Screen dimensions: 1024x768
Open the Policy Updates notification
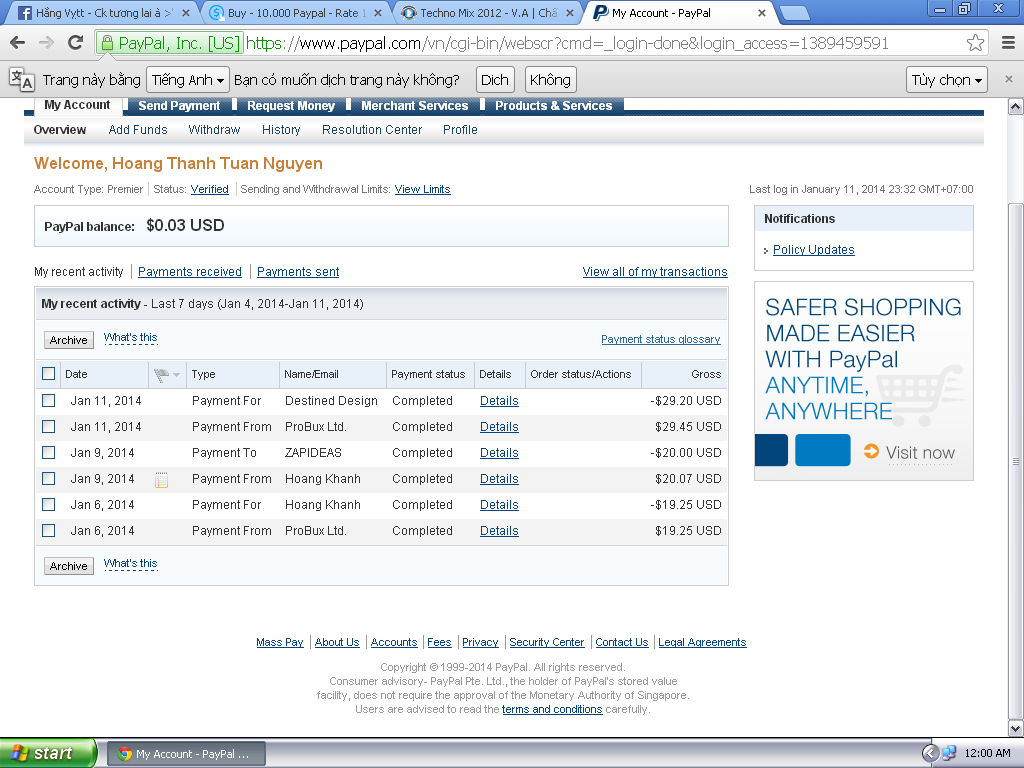(x=813, y=250)
